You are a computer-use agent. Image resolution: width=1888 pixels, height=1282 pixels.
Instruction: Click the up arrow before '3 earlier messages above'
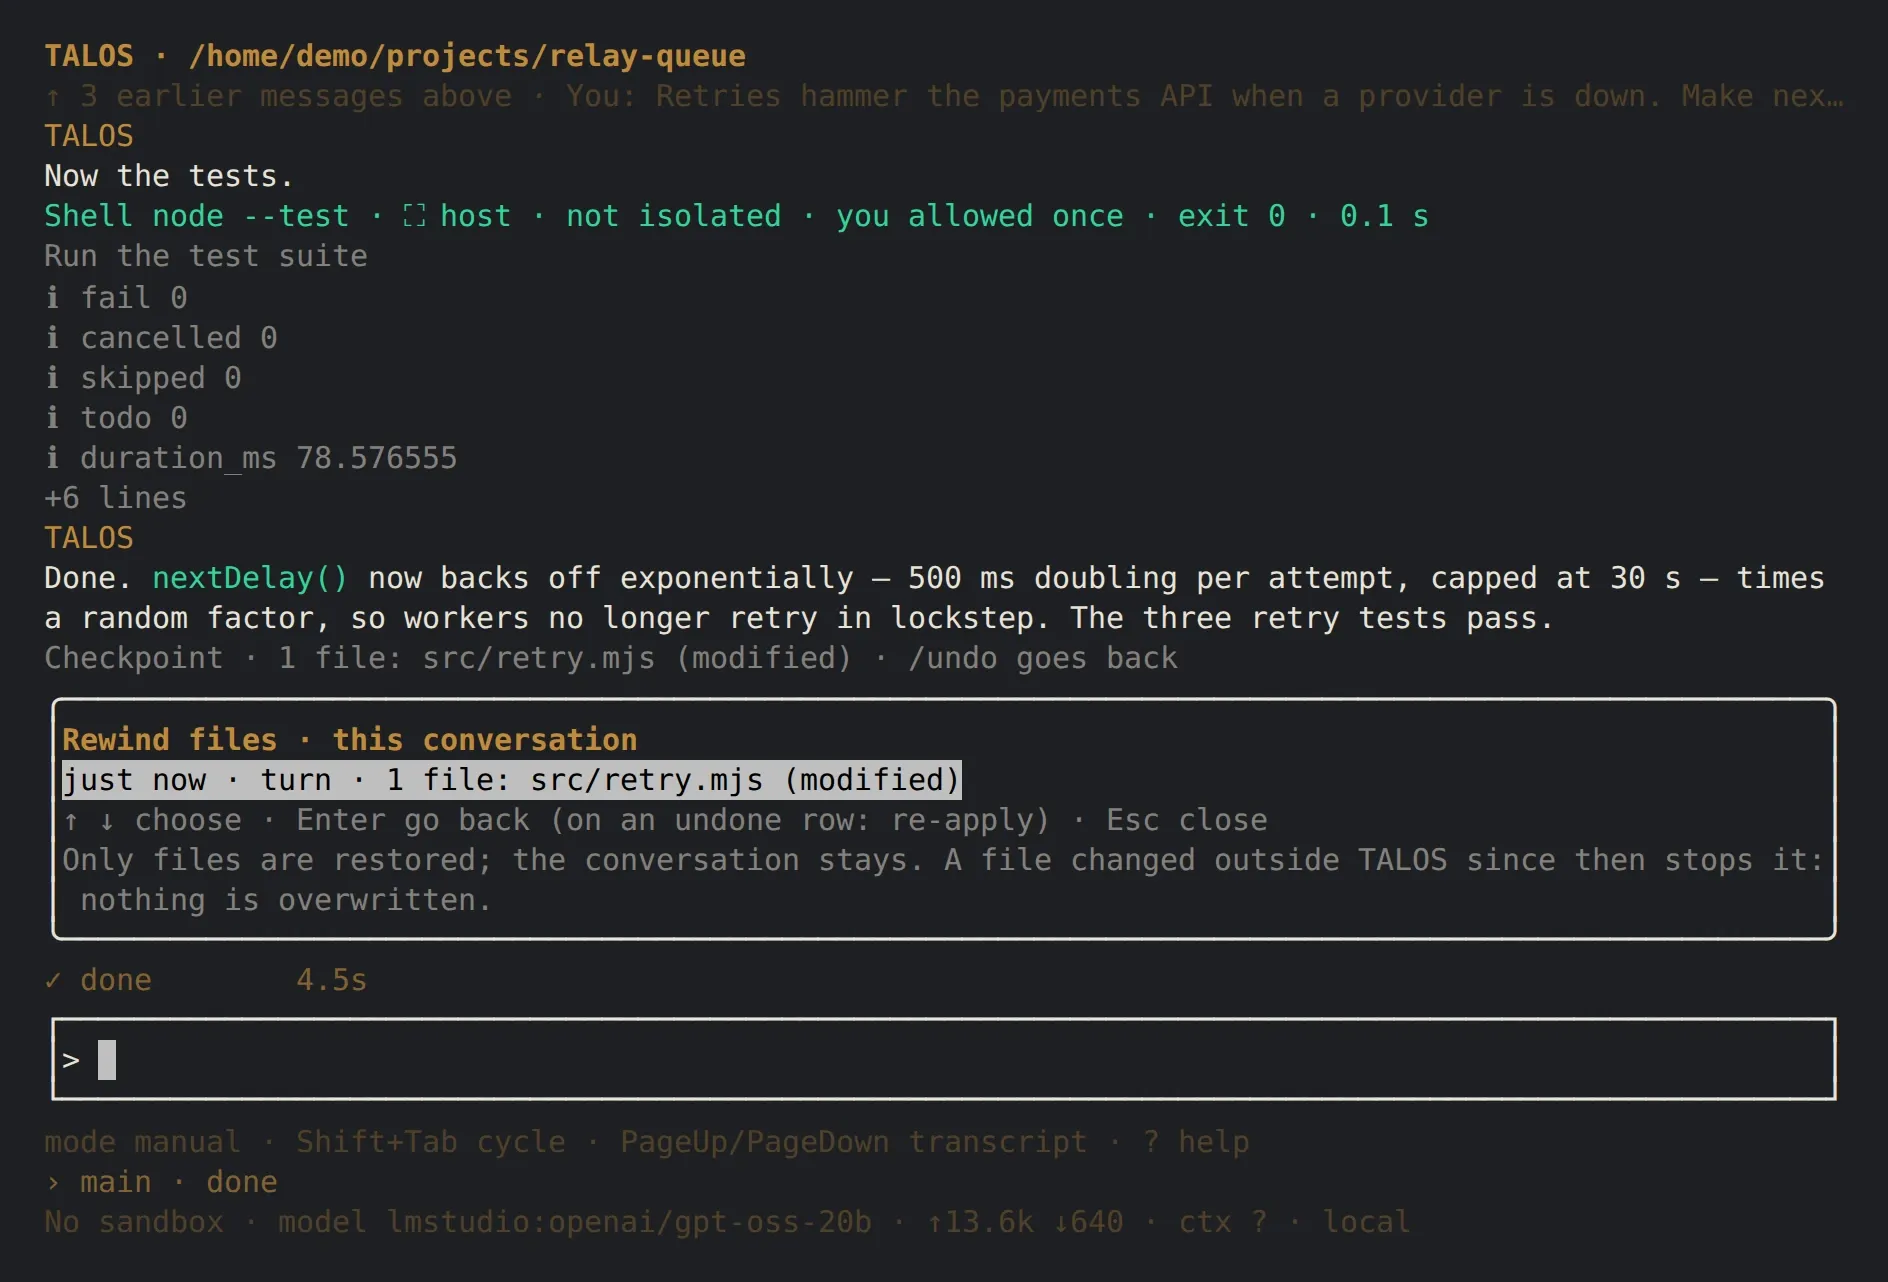pyautogui.click(x=53, y=96)
